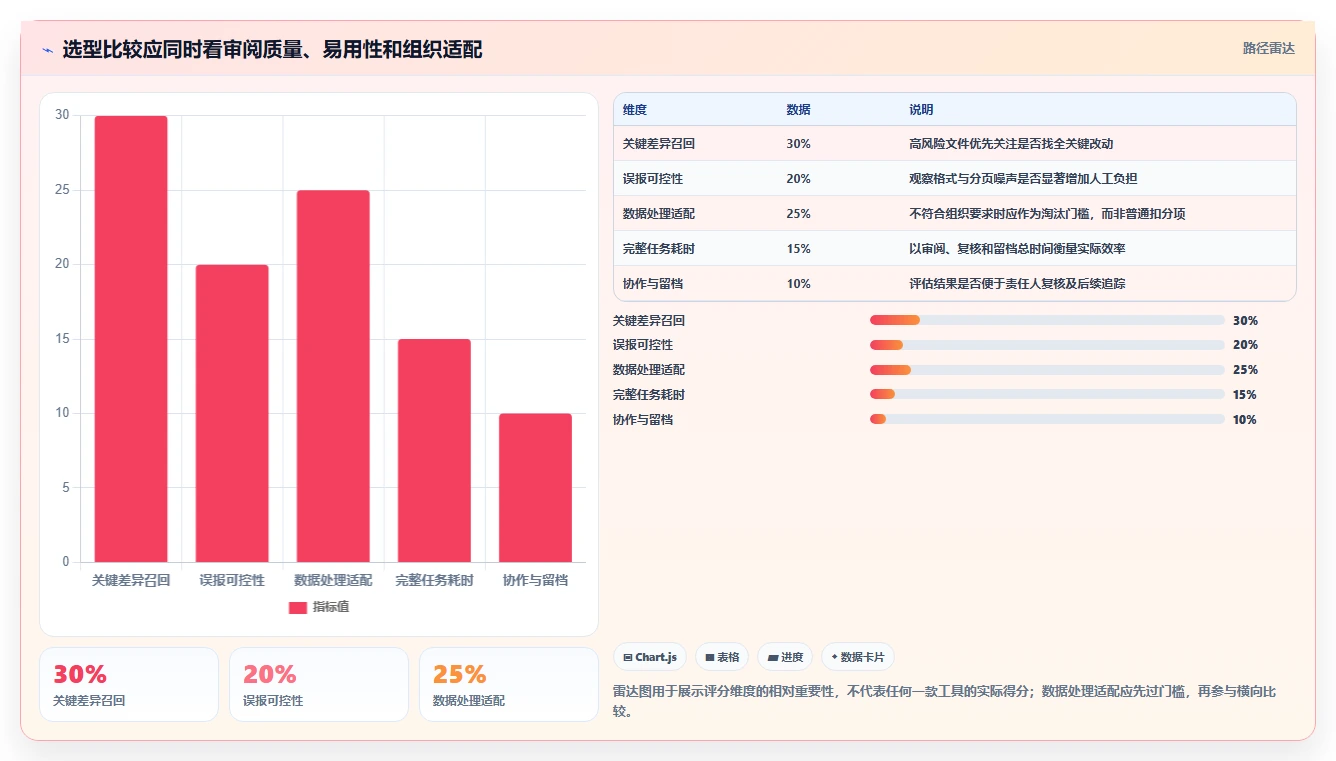Click the page title 选型比较应同时看审阅质量
The width and height of the screenshot is (1336, 761).
[272, 49]
